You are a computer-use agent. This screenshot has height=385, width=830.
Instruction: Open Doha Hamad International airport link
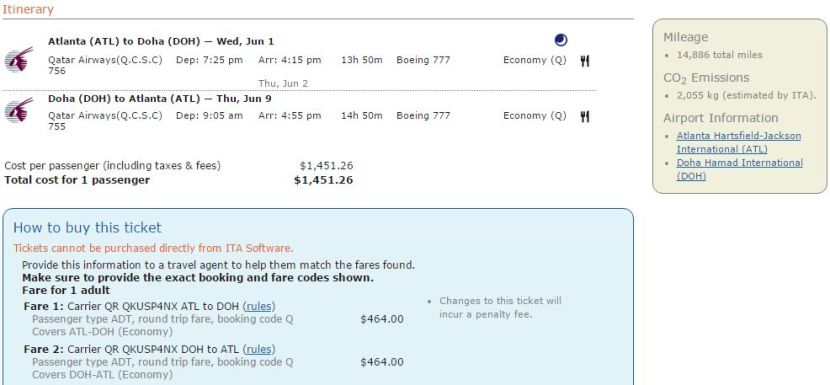(x=739, y=169)
